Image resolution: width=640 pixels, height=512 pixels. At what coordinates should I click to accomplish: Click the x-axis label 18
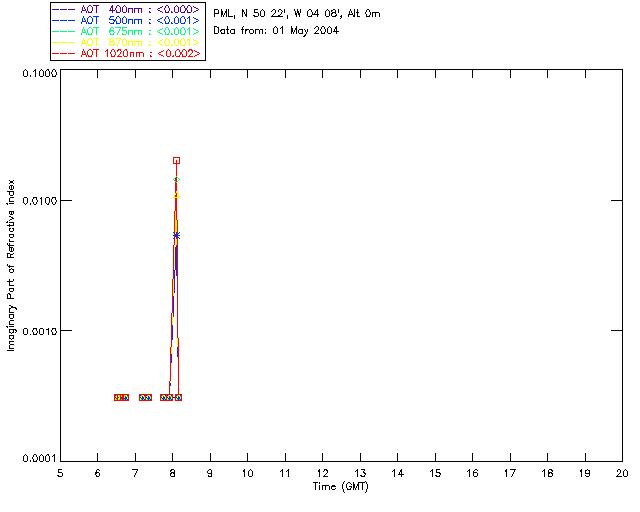[x=547, y=473]
